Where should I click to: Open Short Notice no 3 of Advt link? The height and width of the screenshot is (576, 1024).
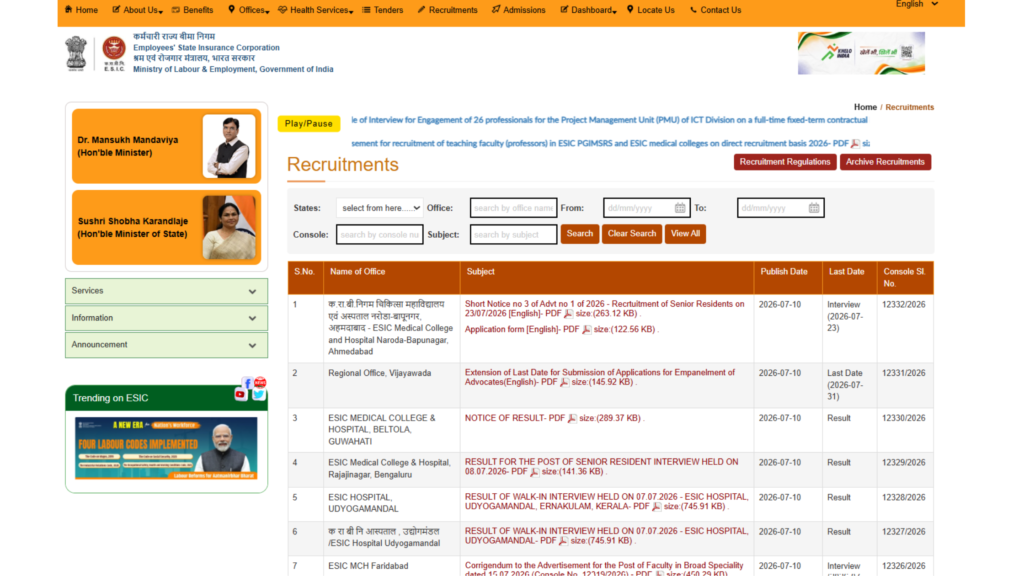[x=604, y=309]
